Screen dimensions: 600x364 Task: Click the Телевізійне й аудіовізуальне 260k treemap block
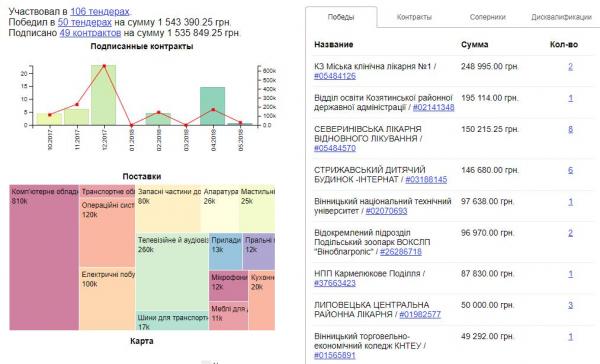pyautogui.click(x=173, y=272)
